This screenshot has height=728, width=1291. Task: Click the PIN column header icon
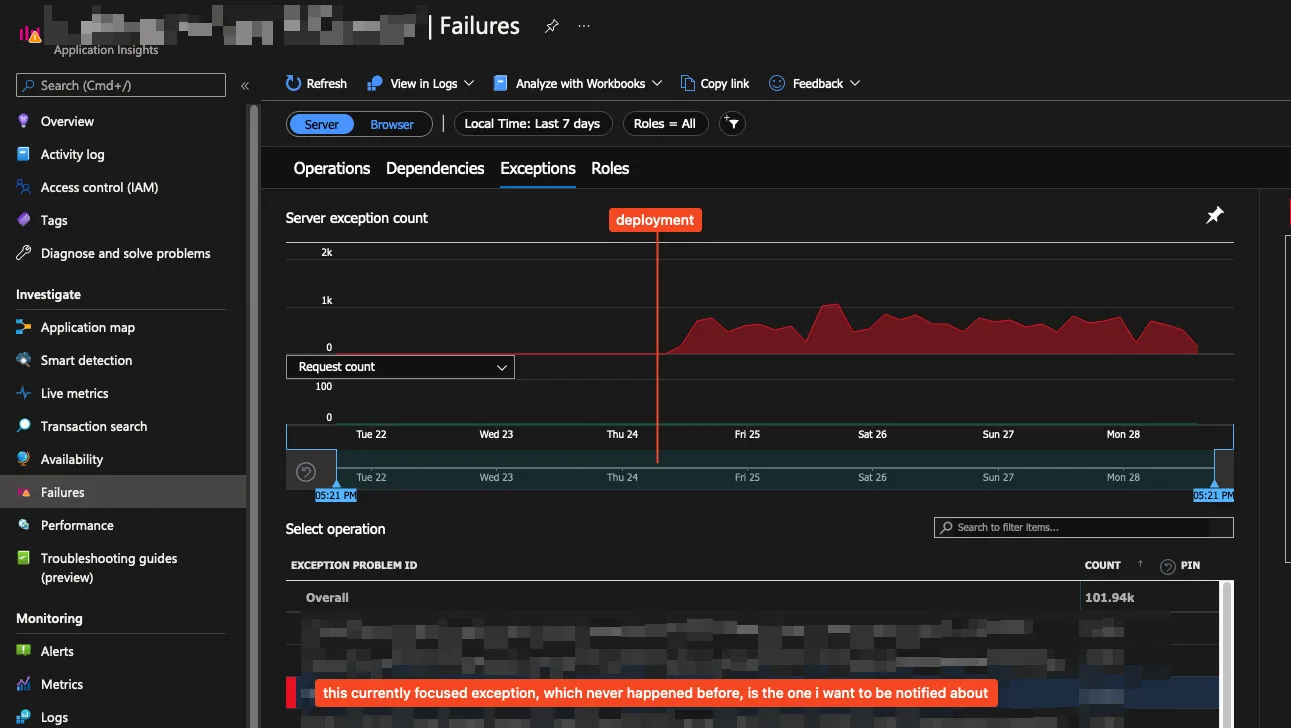(x=1167, y=566)
